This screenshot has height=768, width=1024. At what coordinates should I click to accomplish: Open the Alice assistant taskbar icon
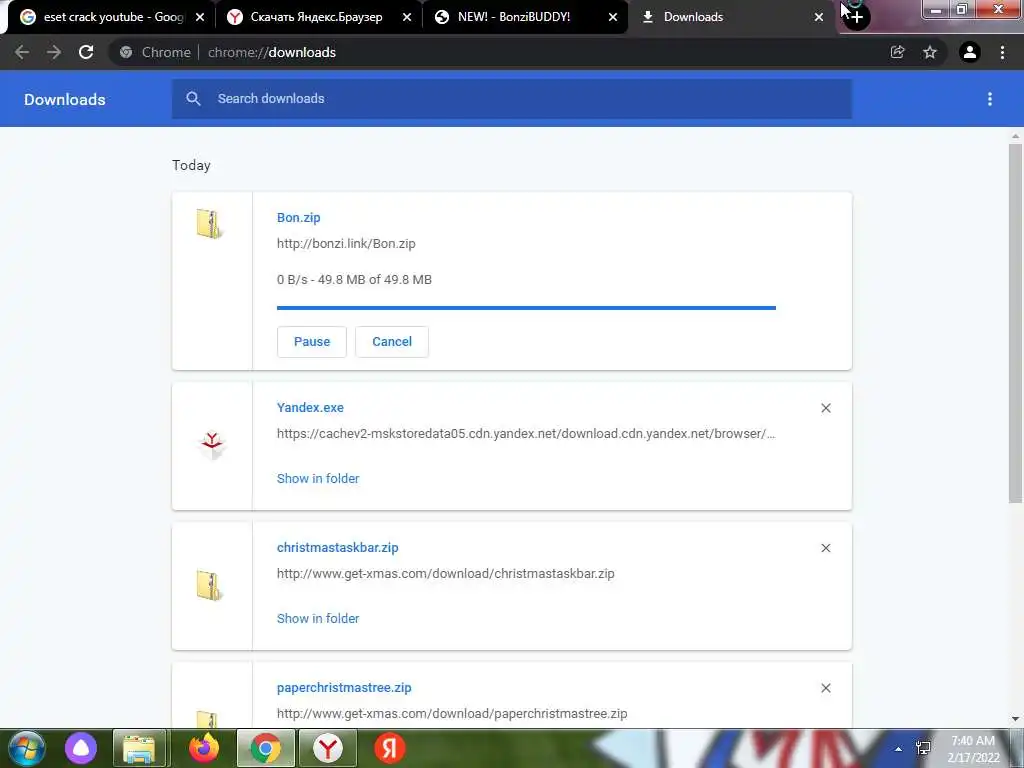coord(81,748)
